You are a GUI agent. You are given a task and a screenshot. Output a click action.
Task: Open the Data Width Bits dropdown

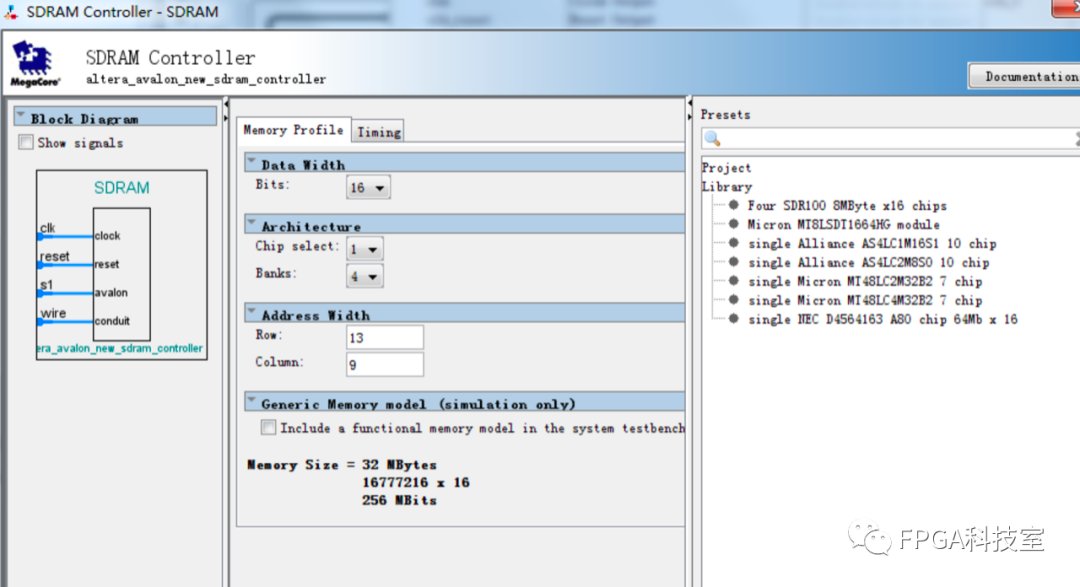click(x=368, y=187)
